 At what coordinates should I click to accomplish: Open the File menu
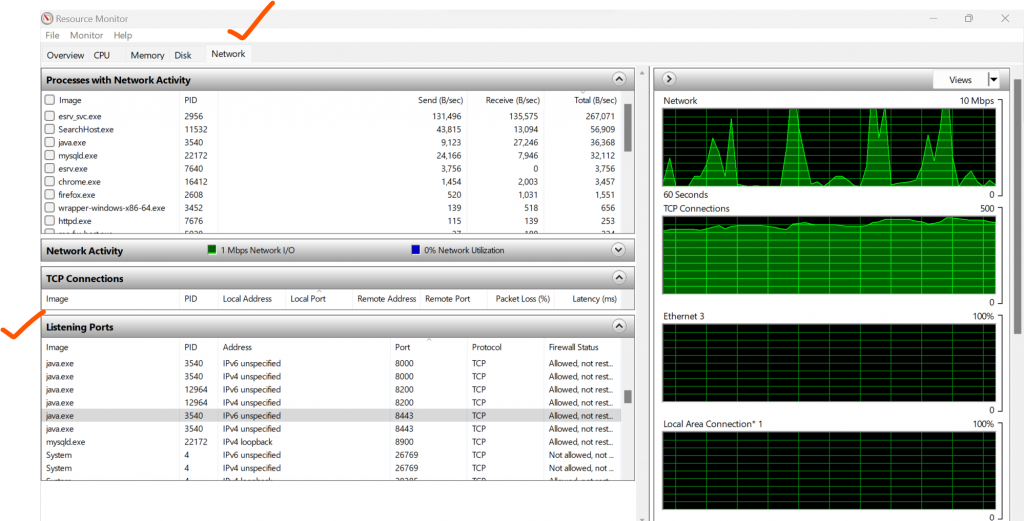click(52, 36)
